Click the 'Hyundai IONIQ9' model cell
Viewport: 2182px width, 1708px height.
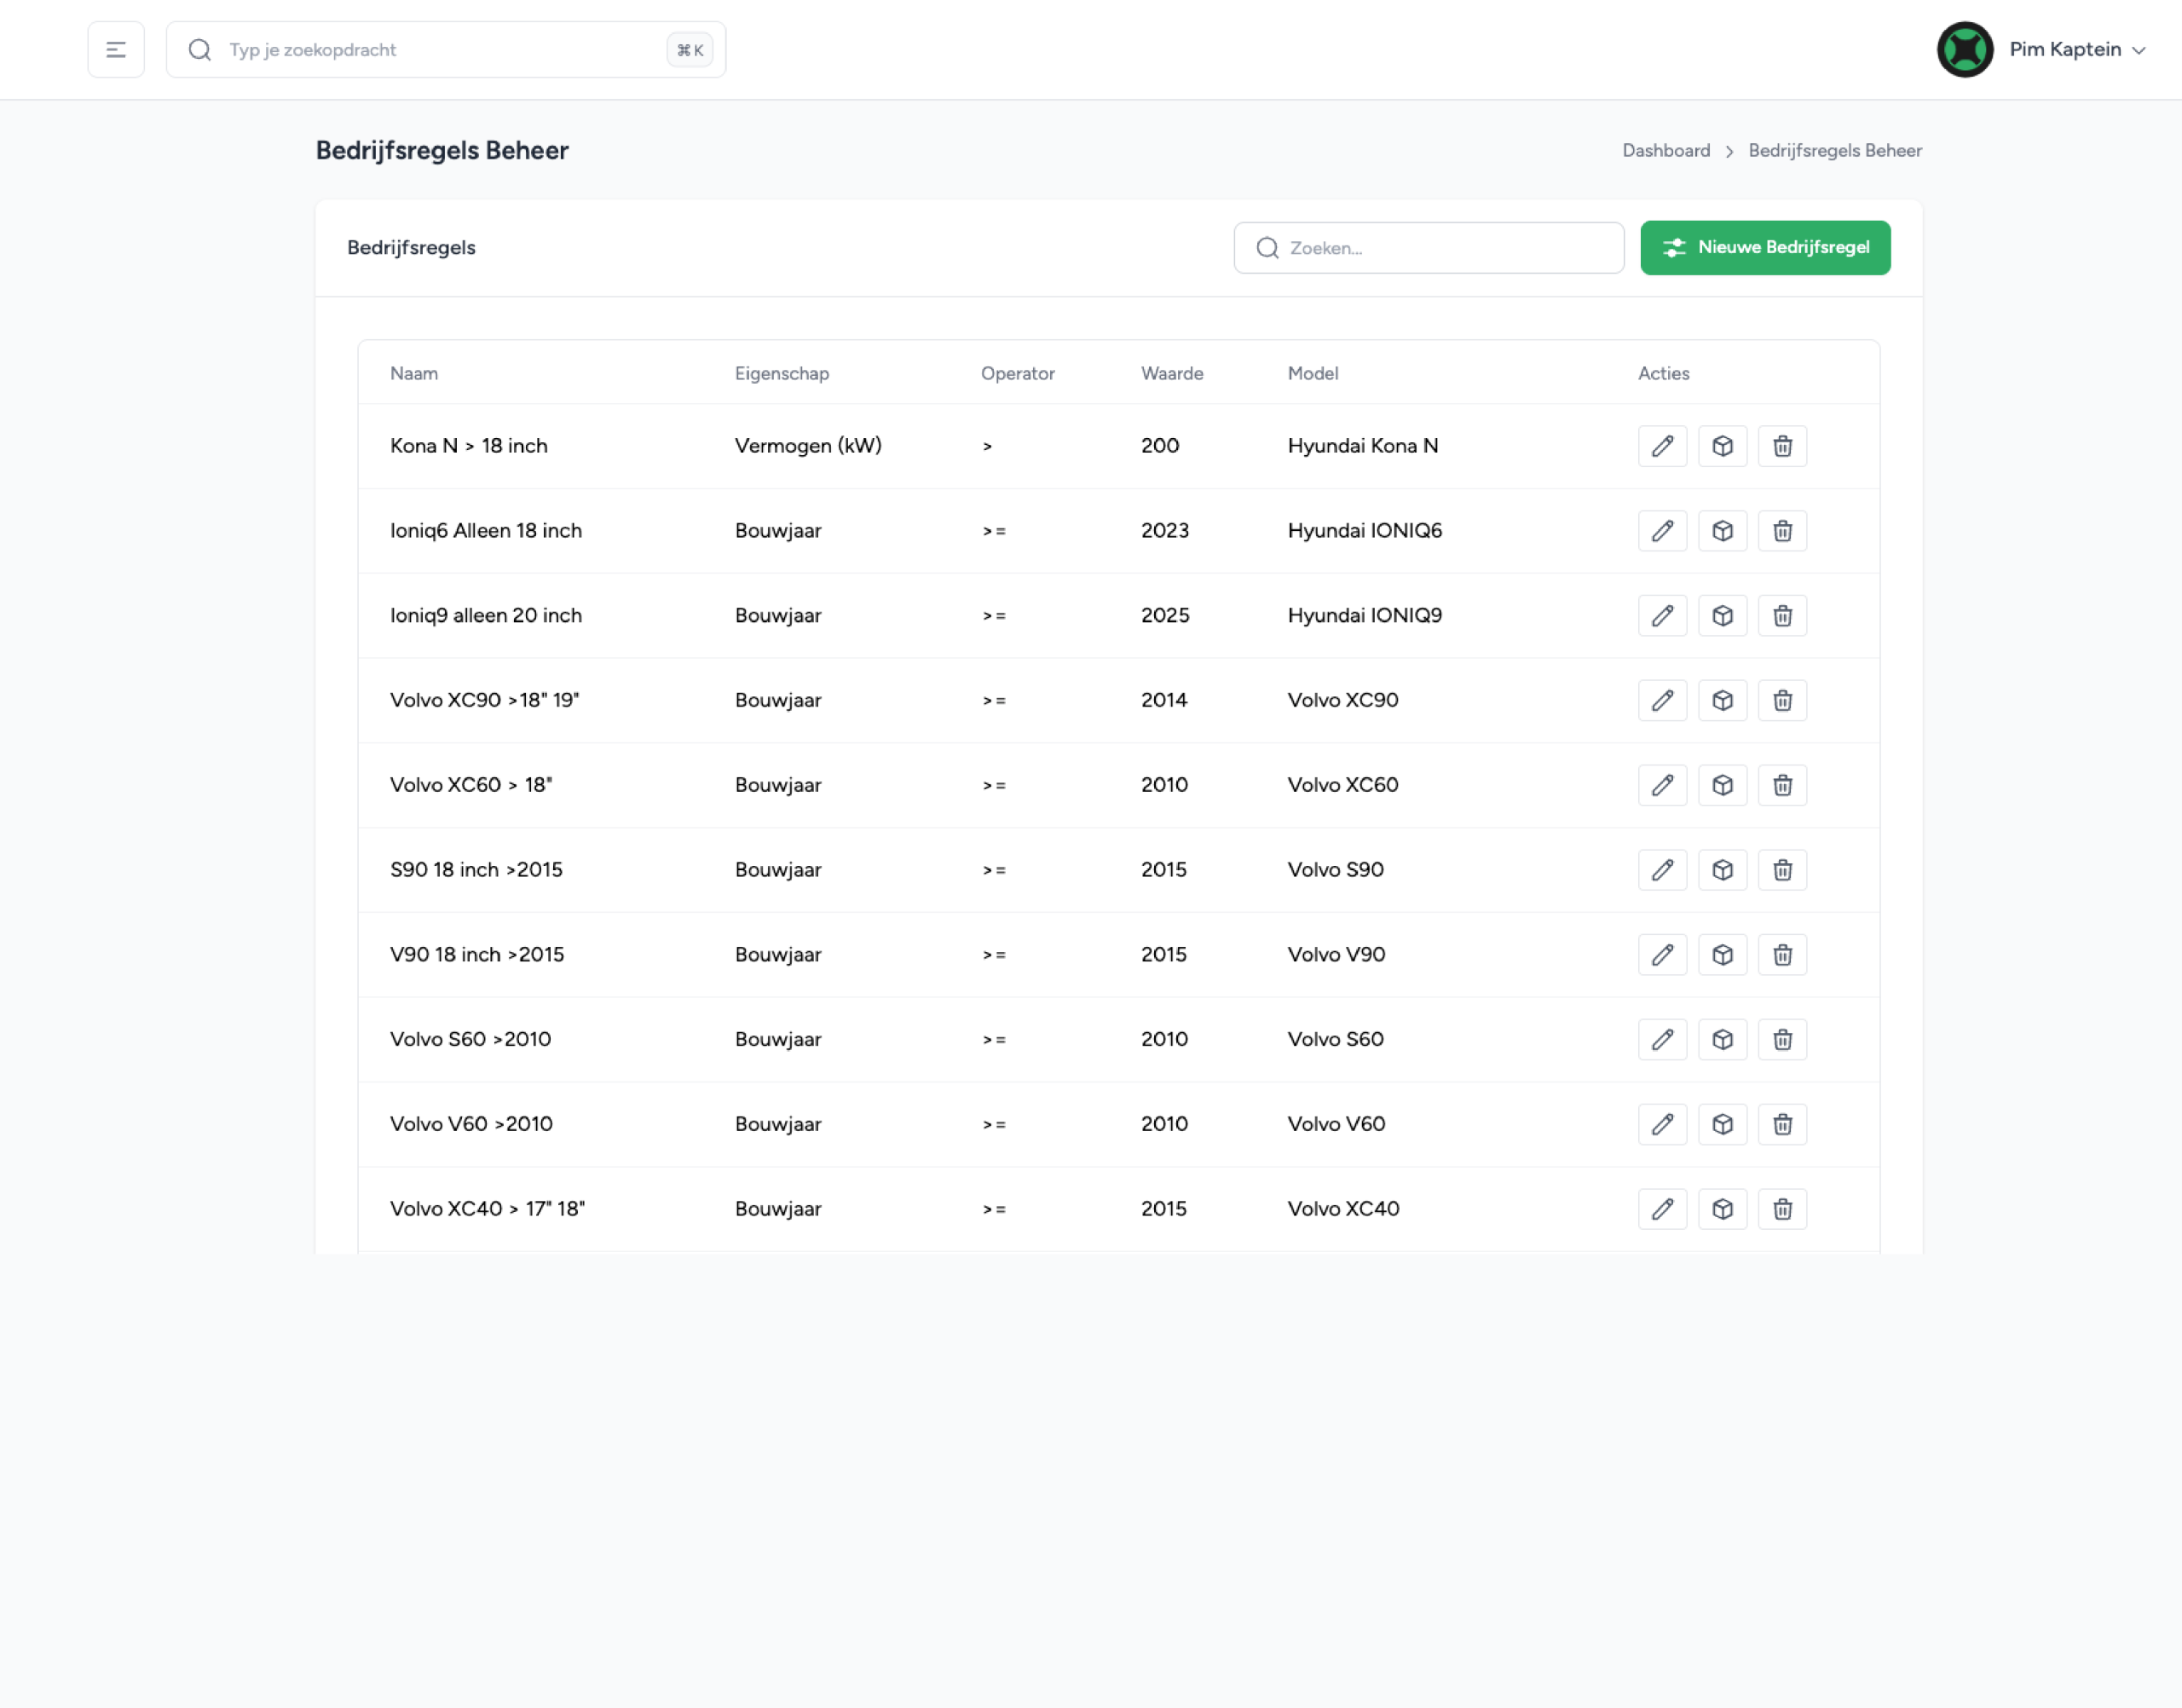click(1365, 616)
